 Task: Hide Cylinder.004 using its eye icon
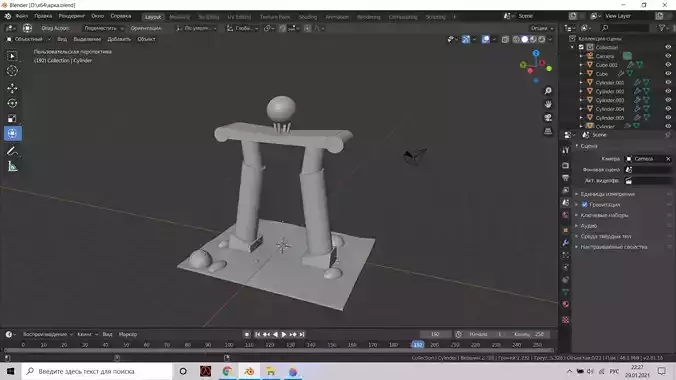tap(668, 109)
